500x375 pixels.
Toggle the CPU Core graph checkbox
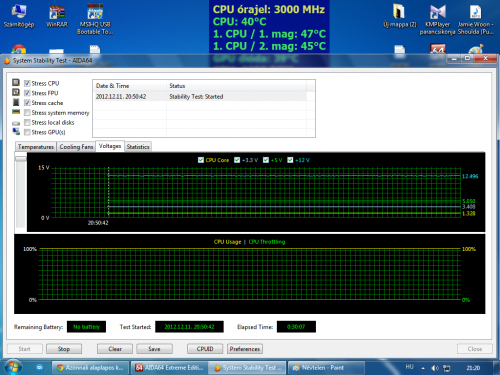201,160
